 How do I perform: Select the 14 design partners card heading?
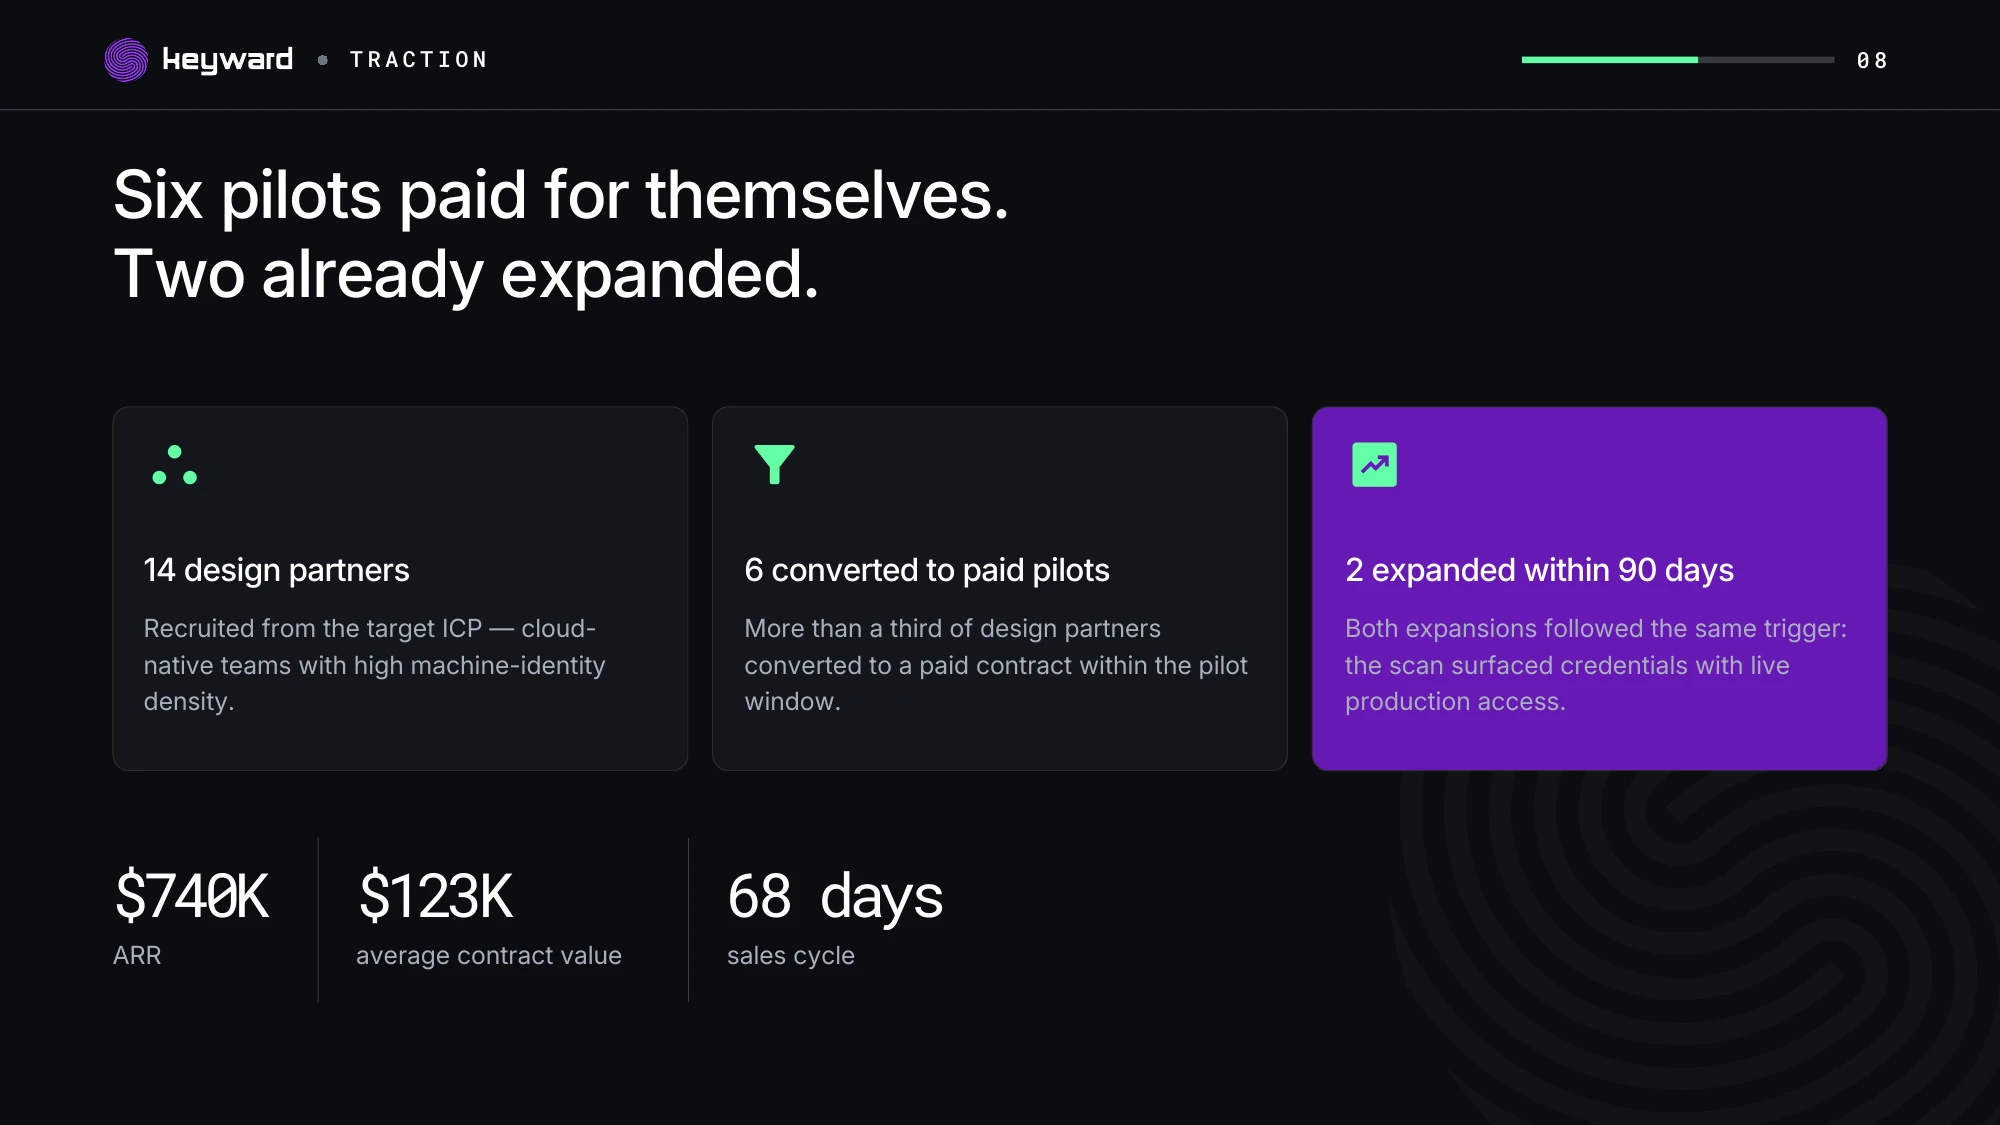tap(276, 570)
